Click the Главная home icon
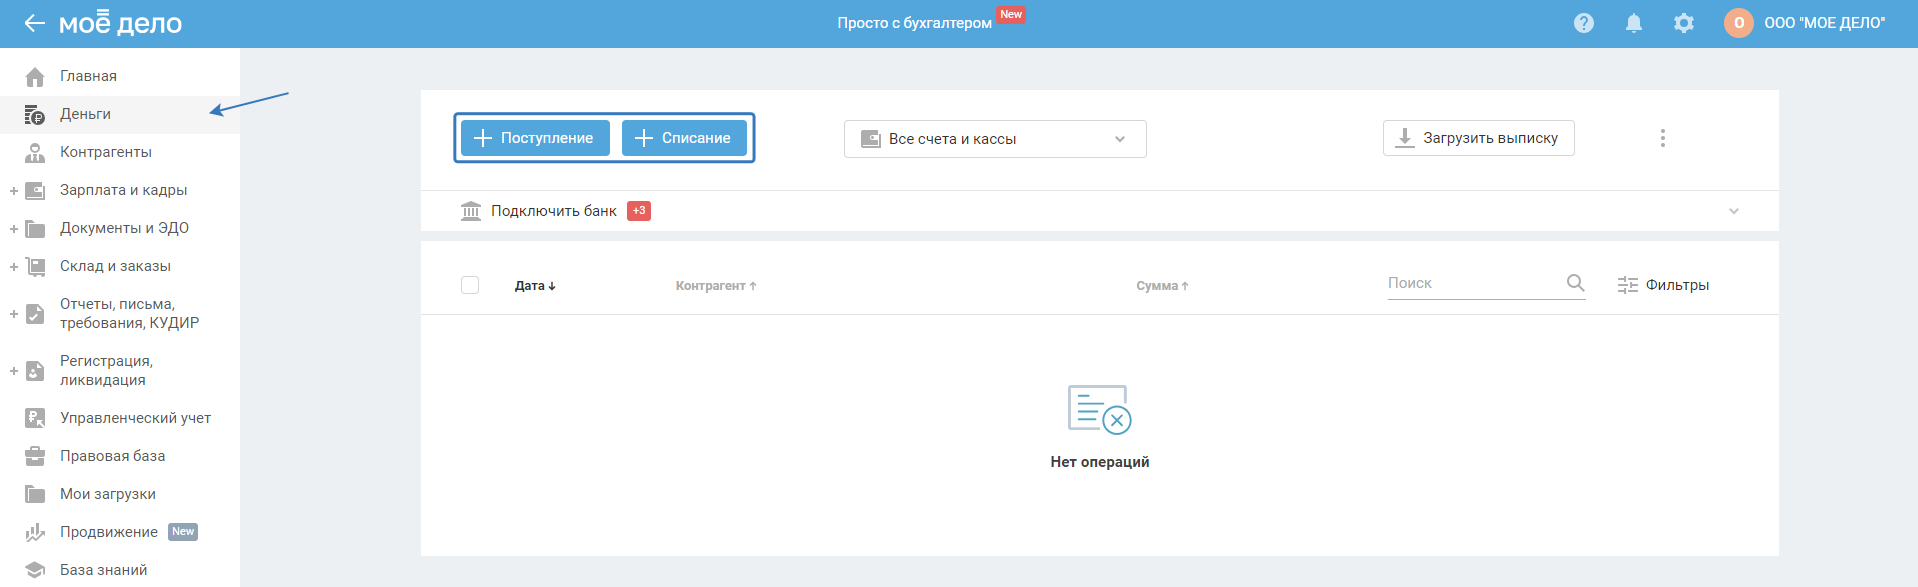Viewport: 1918px width, 587px height. (x=35, y=77)
